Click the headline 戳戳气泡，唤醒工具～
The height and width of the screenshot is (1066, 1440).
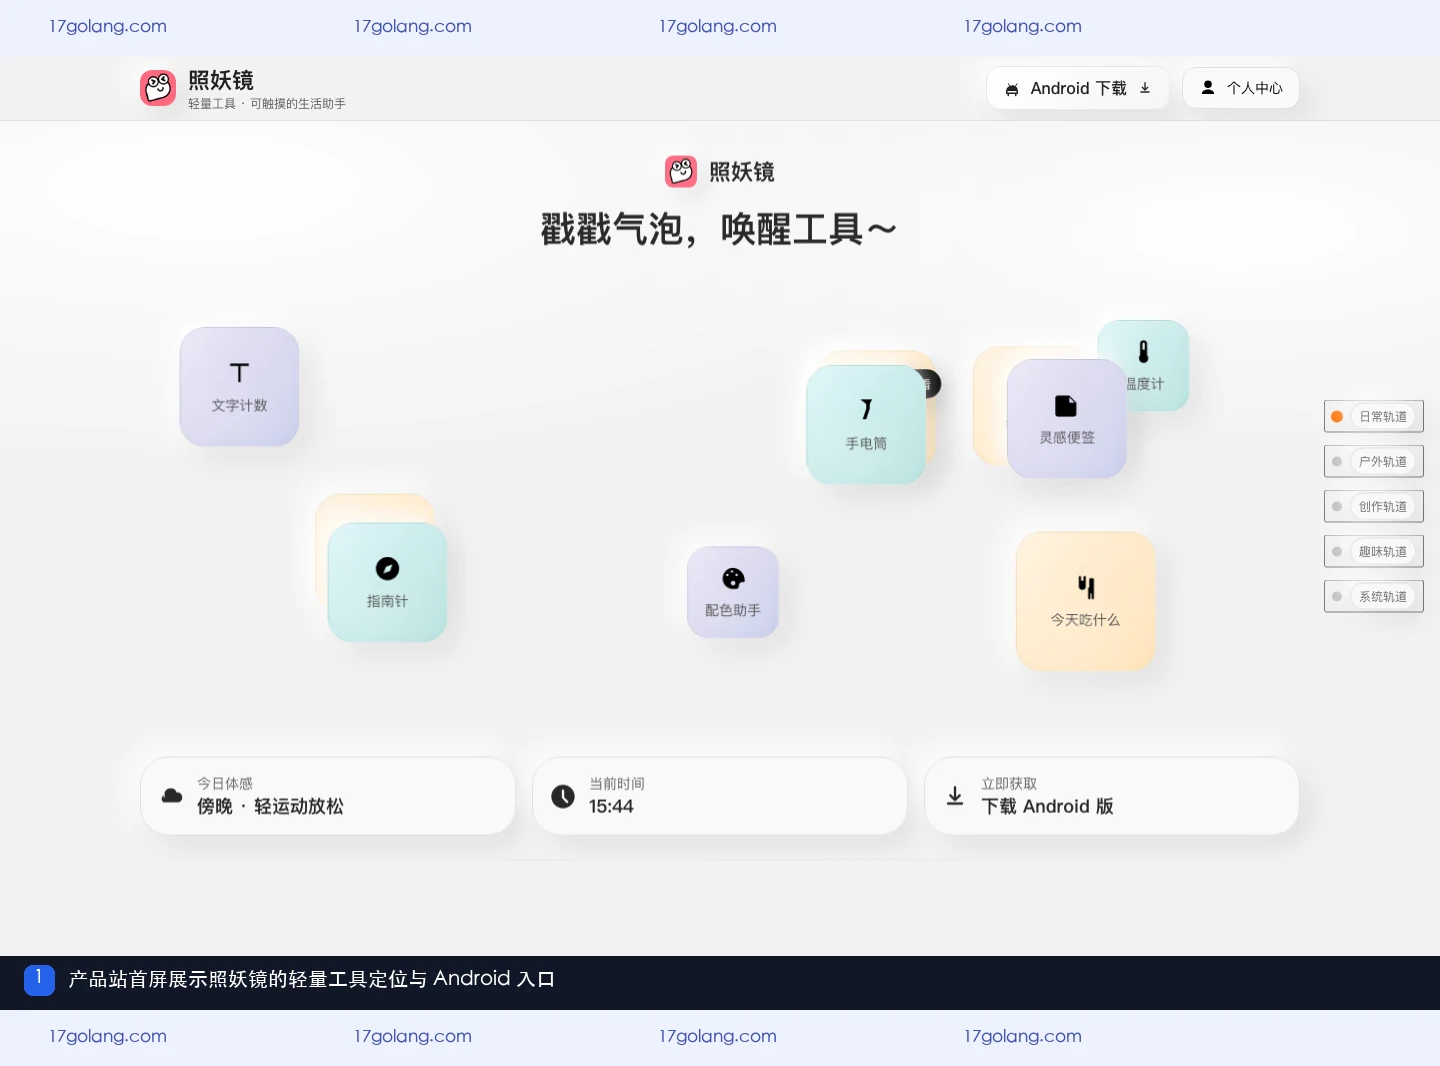[x=719, y=230]
